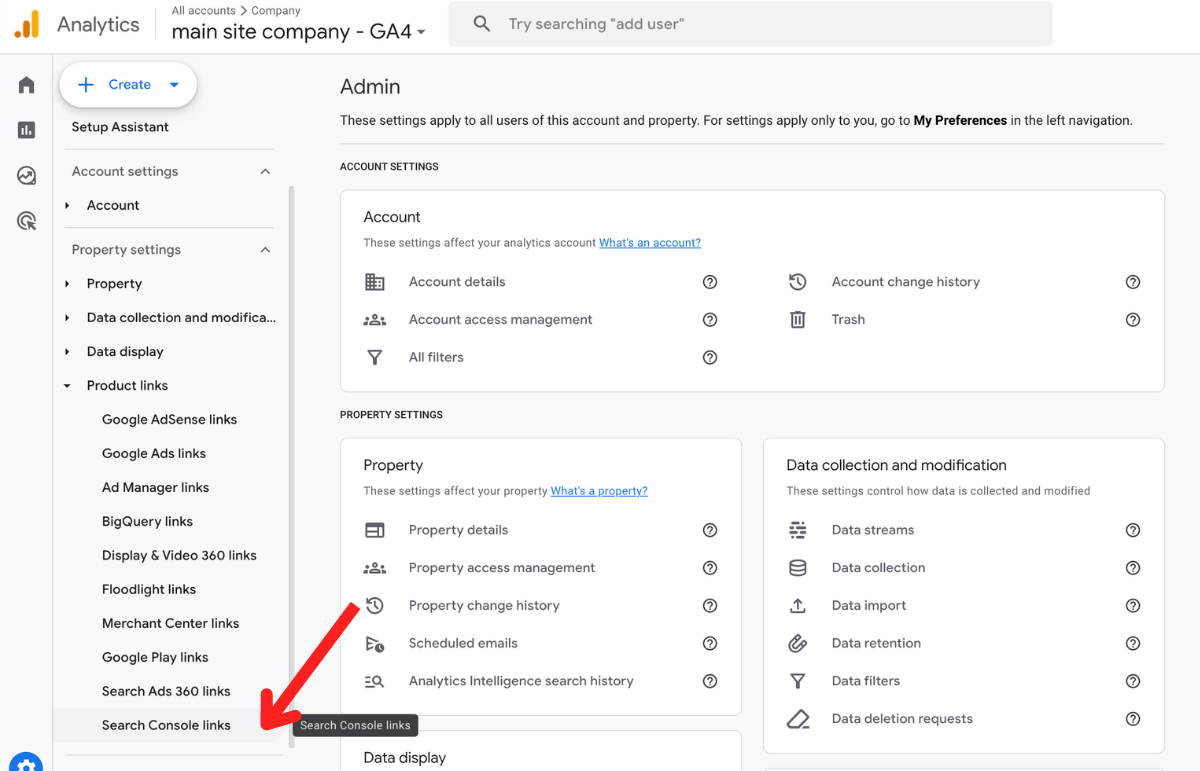Image resolution: width=1200 pixels, height=771 pixels.
Task: Open the Admin gear icon
Action: click(27, 763)
